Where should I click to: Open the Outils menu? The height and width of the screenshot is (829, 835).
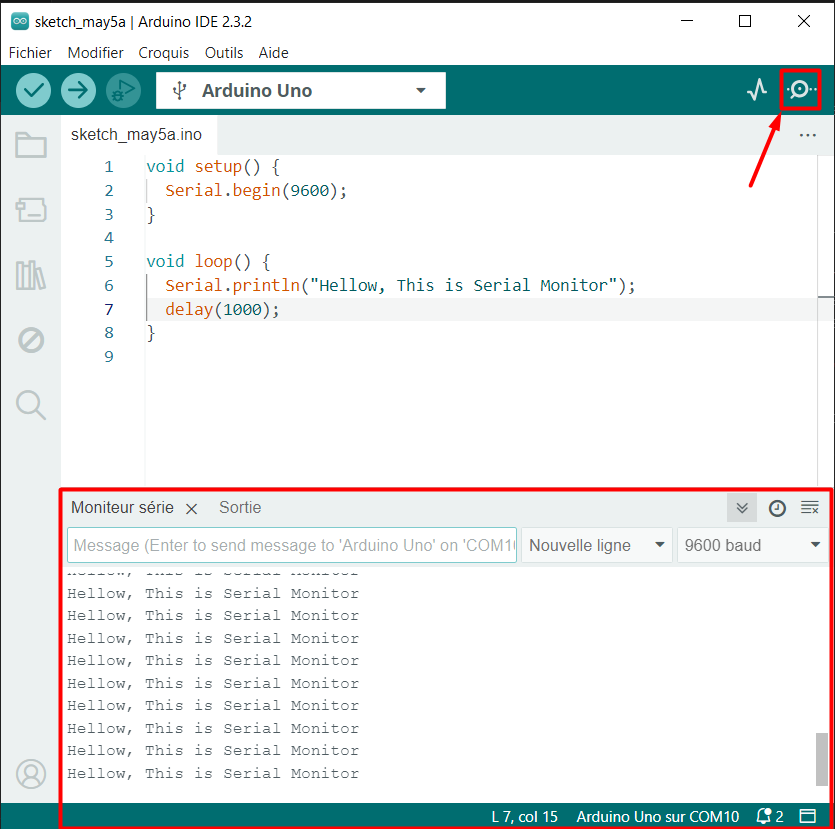click(x=224, y=53)
